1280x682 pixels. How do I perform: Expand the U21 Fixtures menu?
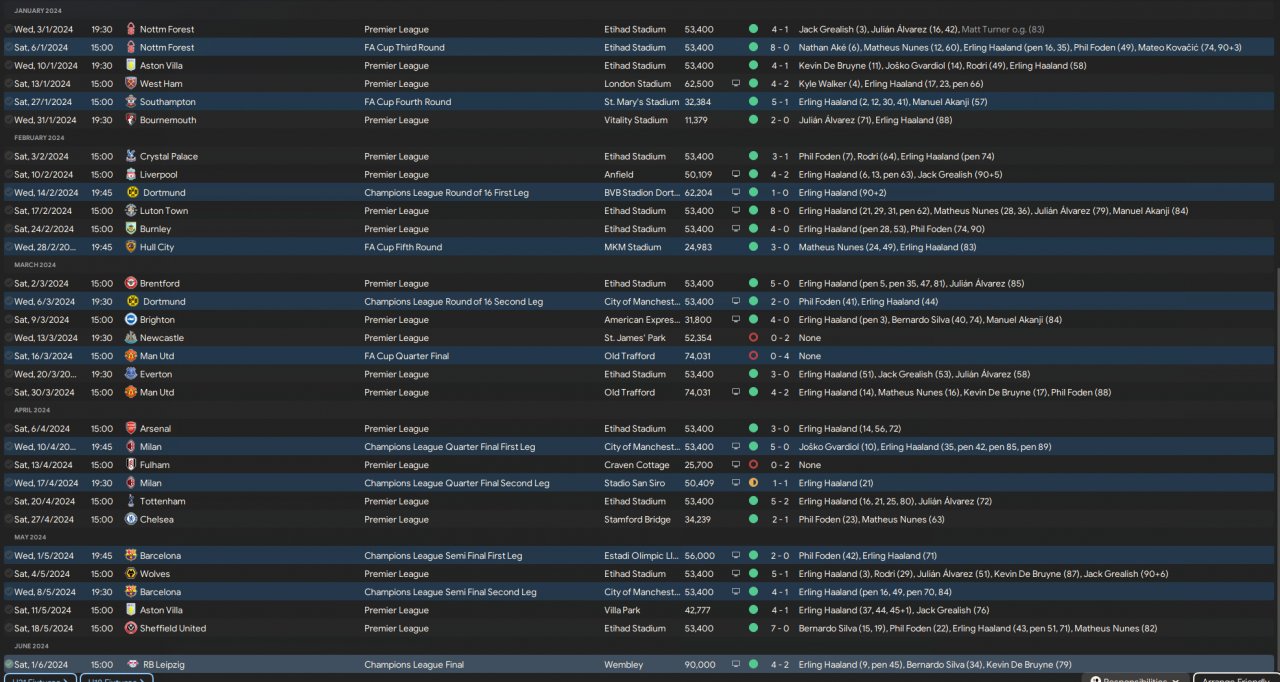tap(38, 679)
